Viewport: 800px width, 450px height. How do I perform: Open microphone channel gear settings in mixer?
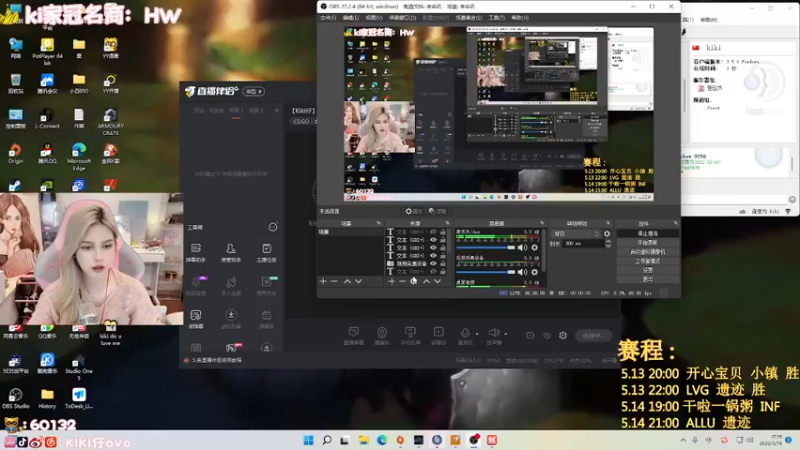coord(534,247)
